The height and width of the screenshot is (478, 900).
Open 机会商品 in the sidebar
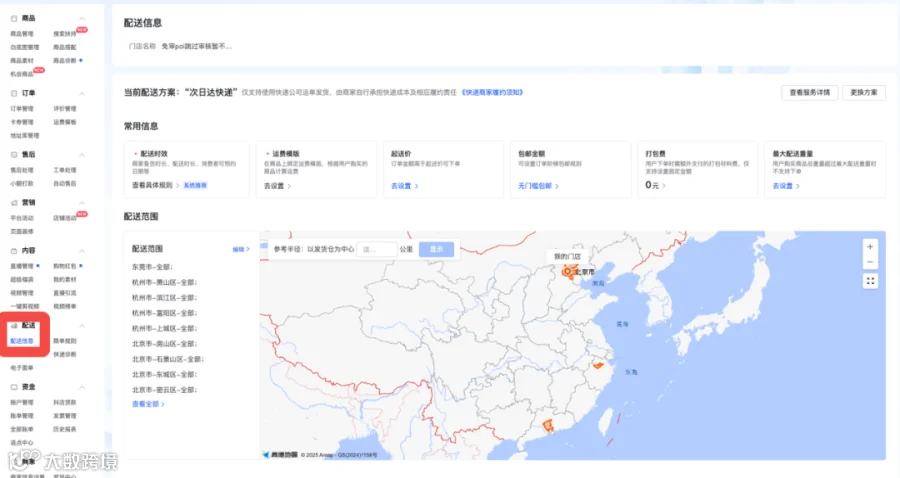click(22, 74)
